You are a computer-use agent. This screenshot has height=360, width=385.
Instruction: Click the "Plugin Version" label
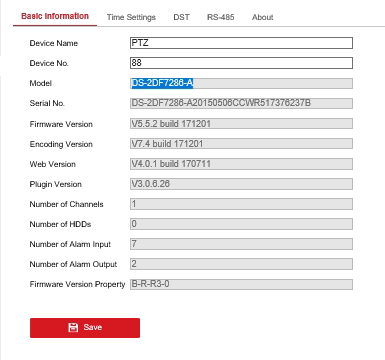click(56, 184)
